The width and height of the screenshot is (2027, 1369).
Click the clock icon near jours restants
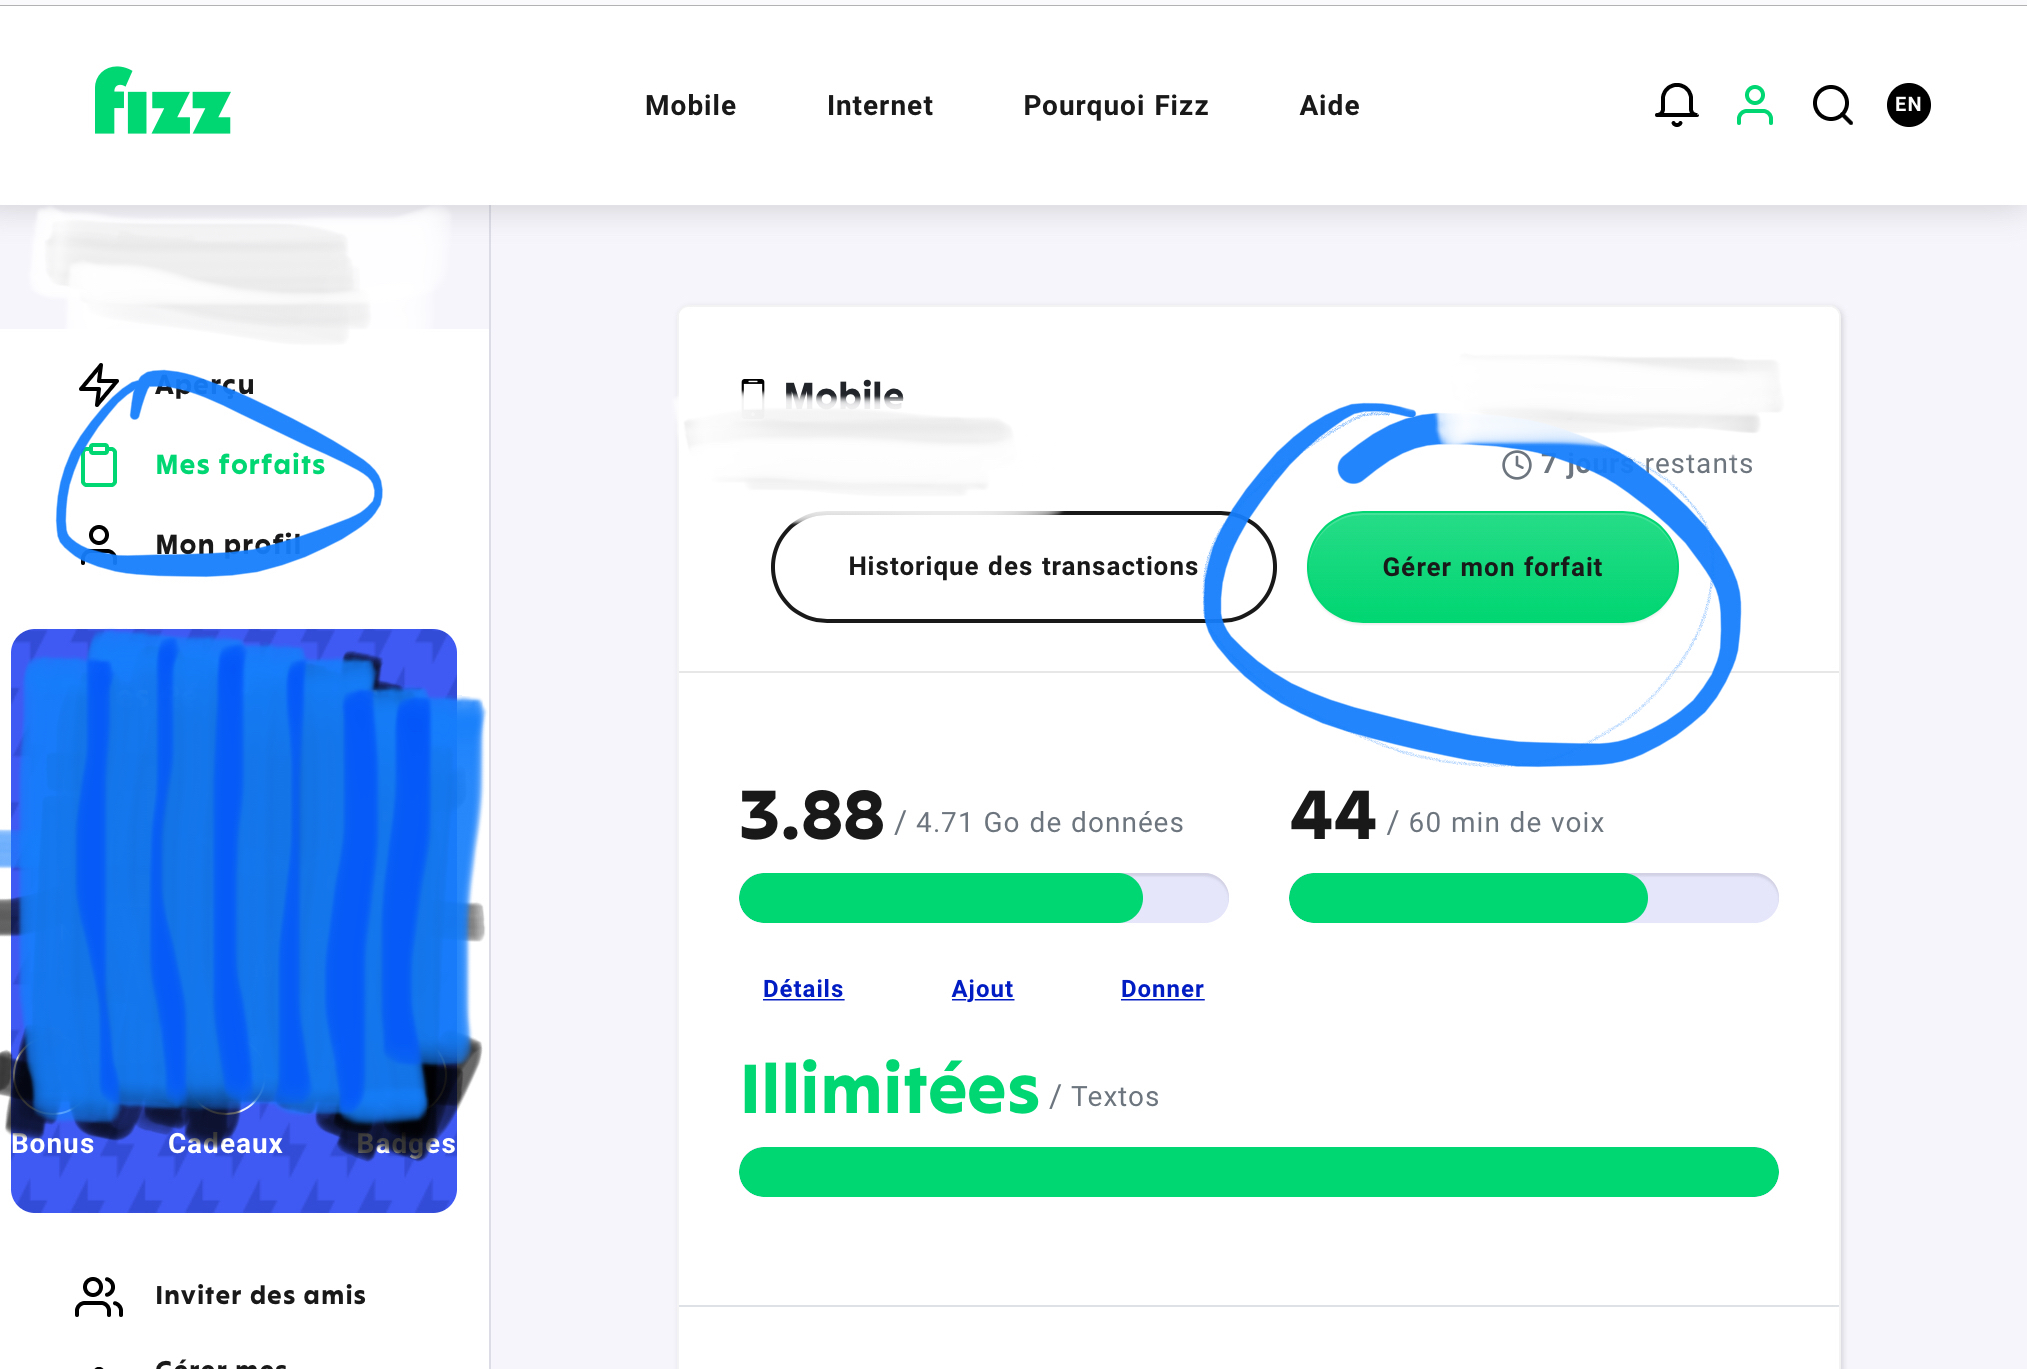click(x=1516, y=464)
